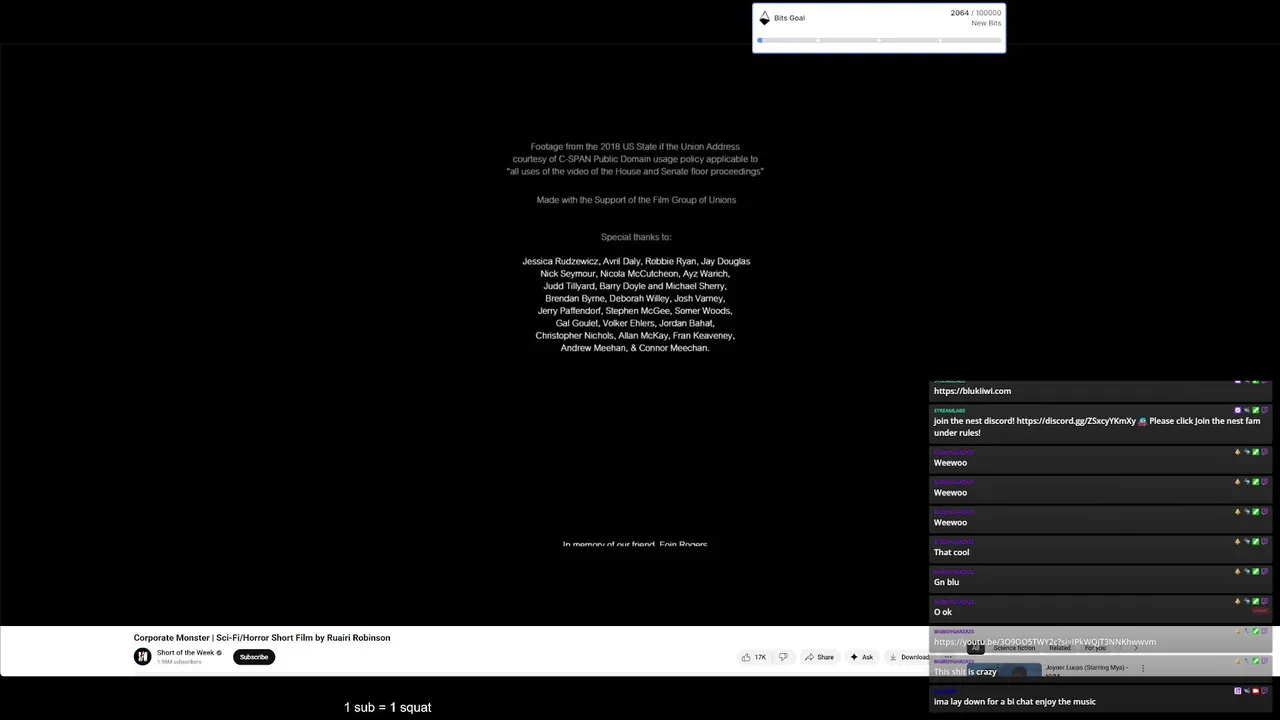Viewport: 1280px width, 720px height.
Task: Open the blukiiwi.com link in chat
Action: 972,391
